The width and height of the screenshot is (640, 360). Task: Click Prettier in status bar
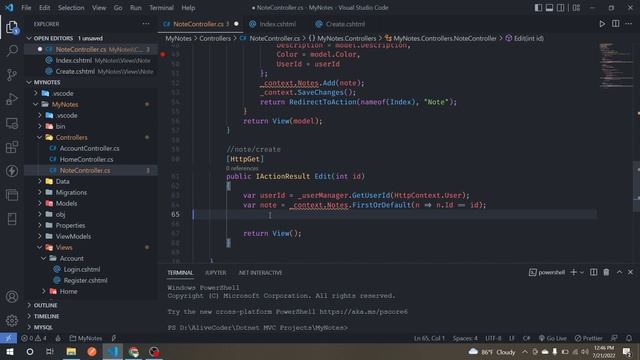pos(588,338)
